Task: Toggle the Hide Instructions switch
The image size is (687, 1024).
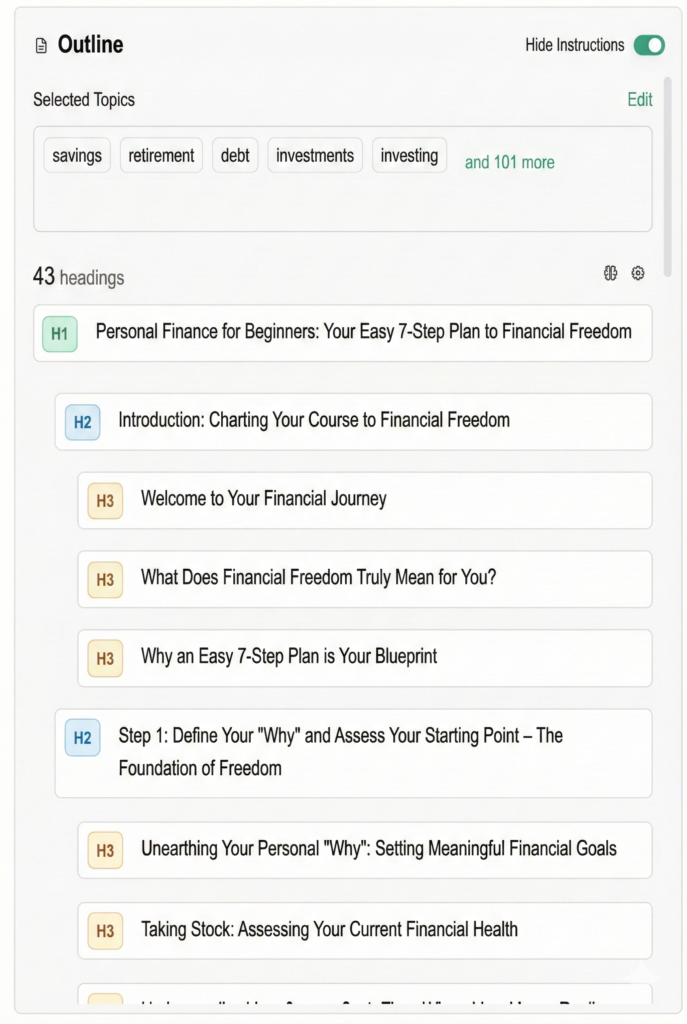Action: tap(648, 45)
